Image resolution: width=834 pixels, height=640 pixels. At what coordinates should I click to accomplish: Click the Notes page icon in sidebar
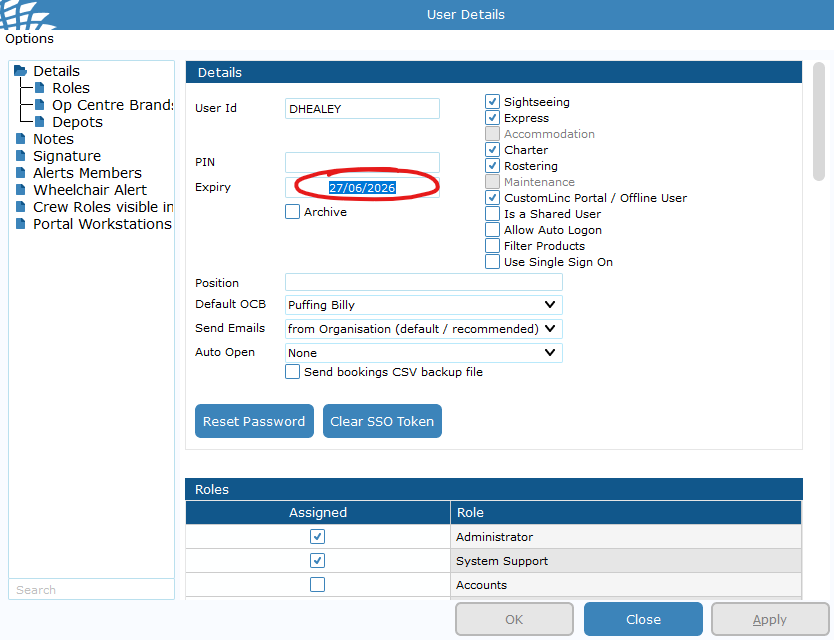tap(20, 139)
